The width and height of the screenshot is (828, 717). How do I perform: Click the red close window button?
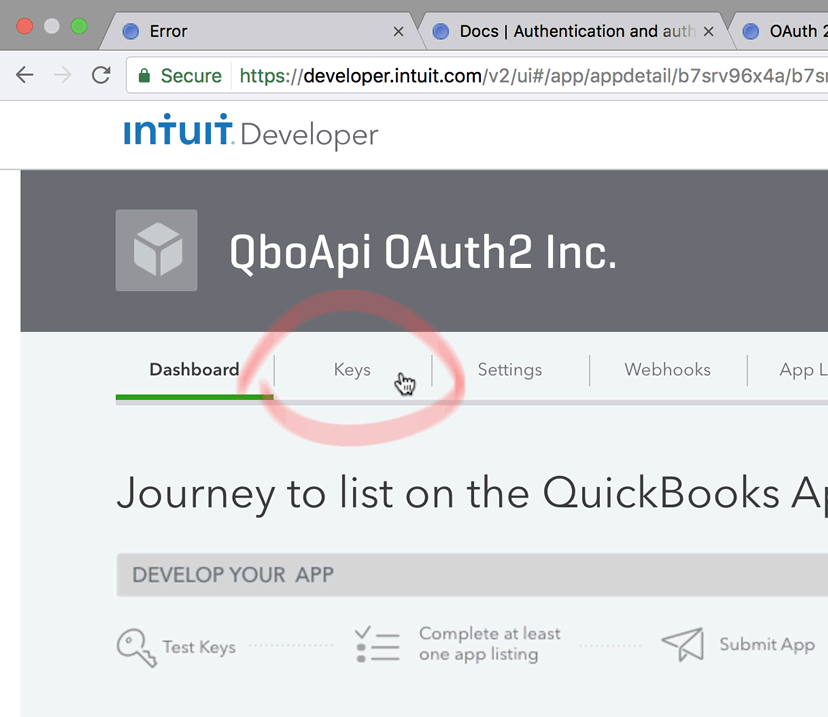click(x=24, y=26)
